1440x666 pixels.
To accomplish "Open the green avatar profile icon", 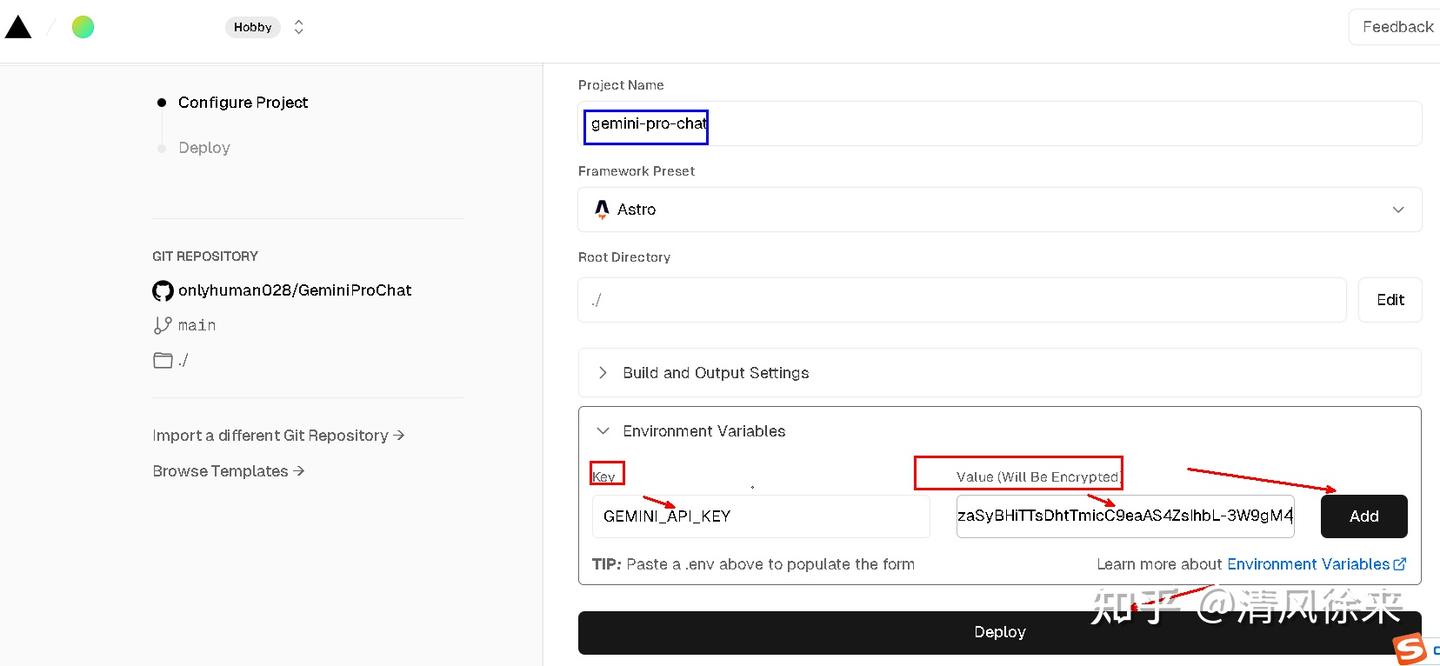I will click(x=82, y=26).
